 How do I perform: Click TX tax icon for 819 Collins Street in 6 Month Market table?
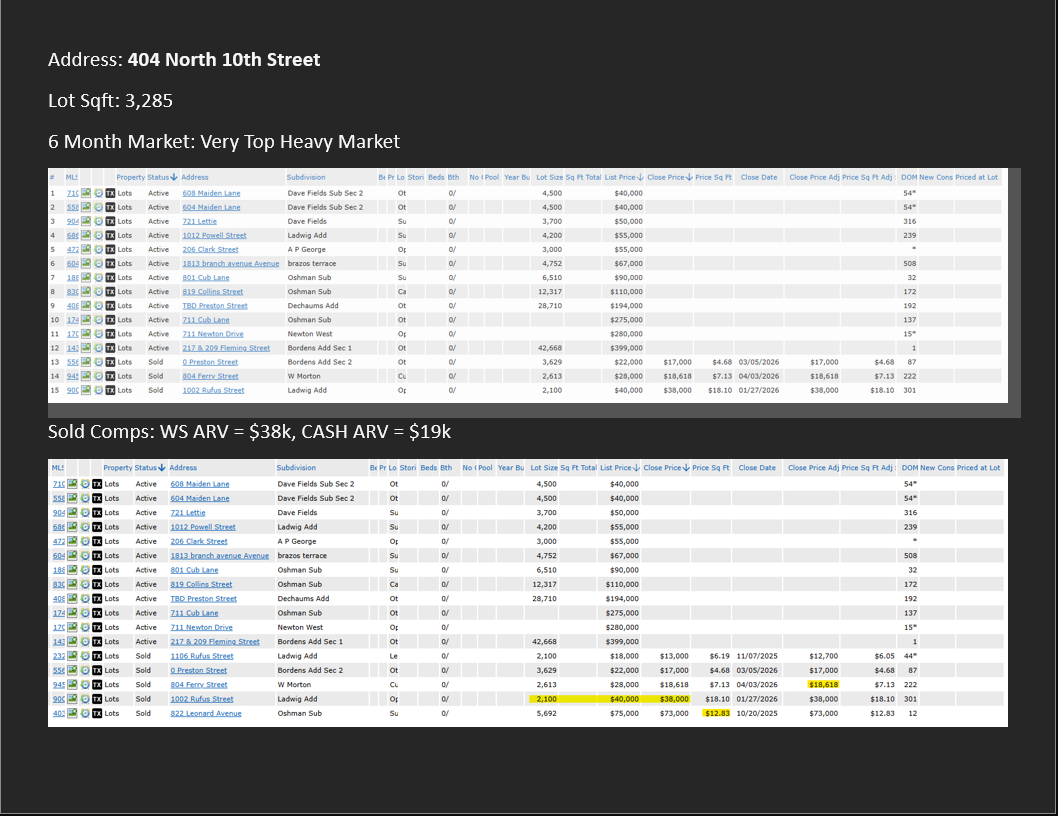click(110, 292)
